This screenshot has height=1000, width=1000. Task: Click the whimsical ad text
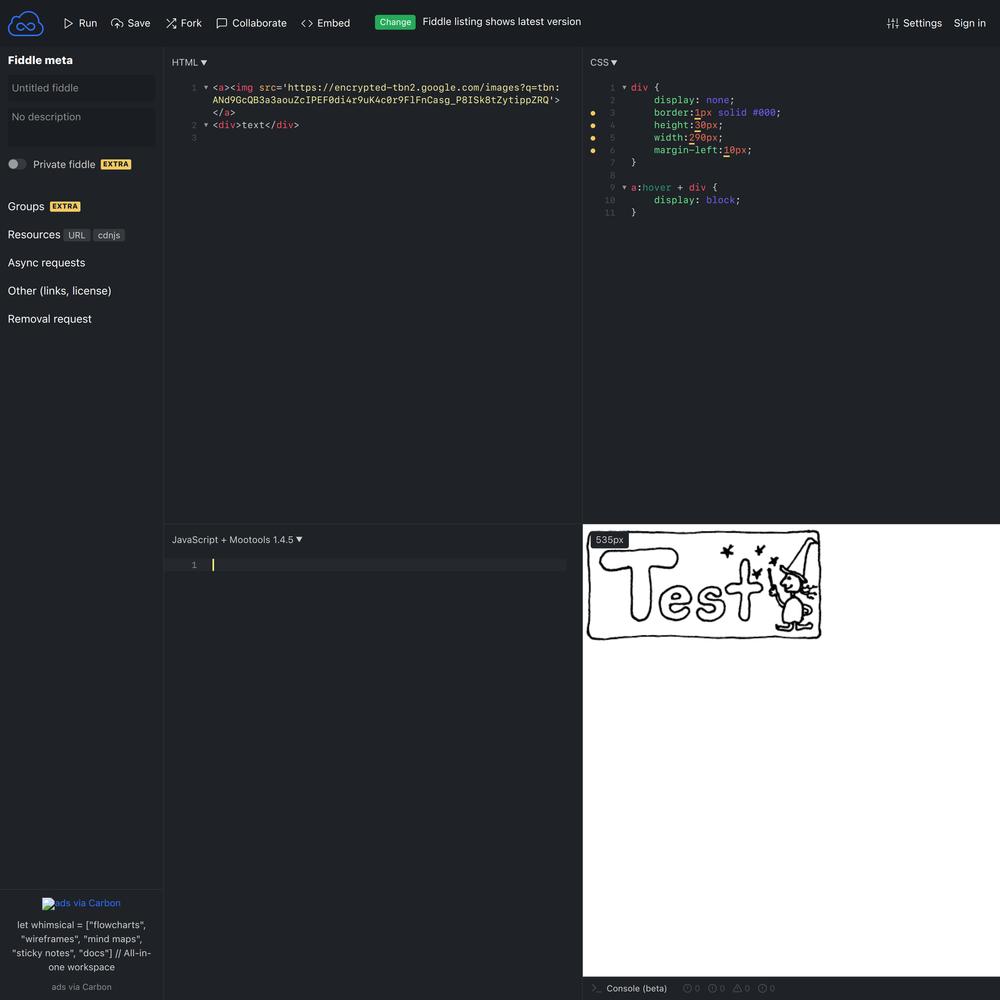point(81,946)
